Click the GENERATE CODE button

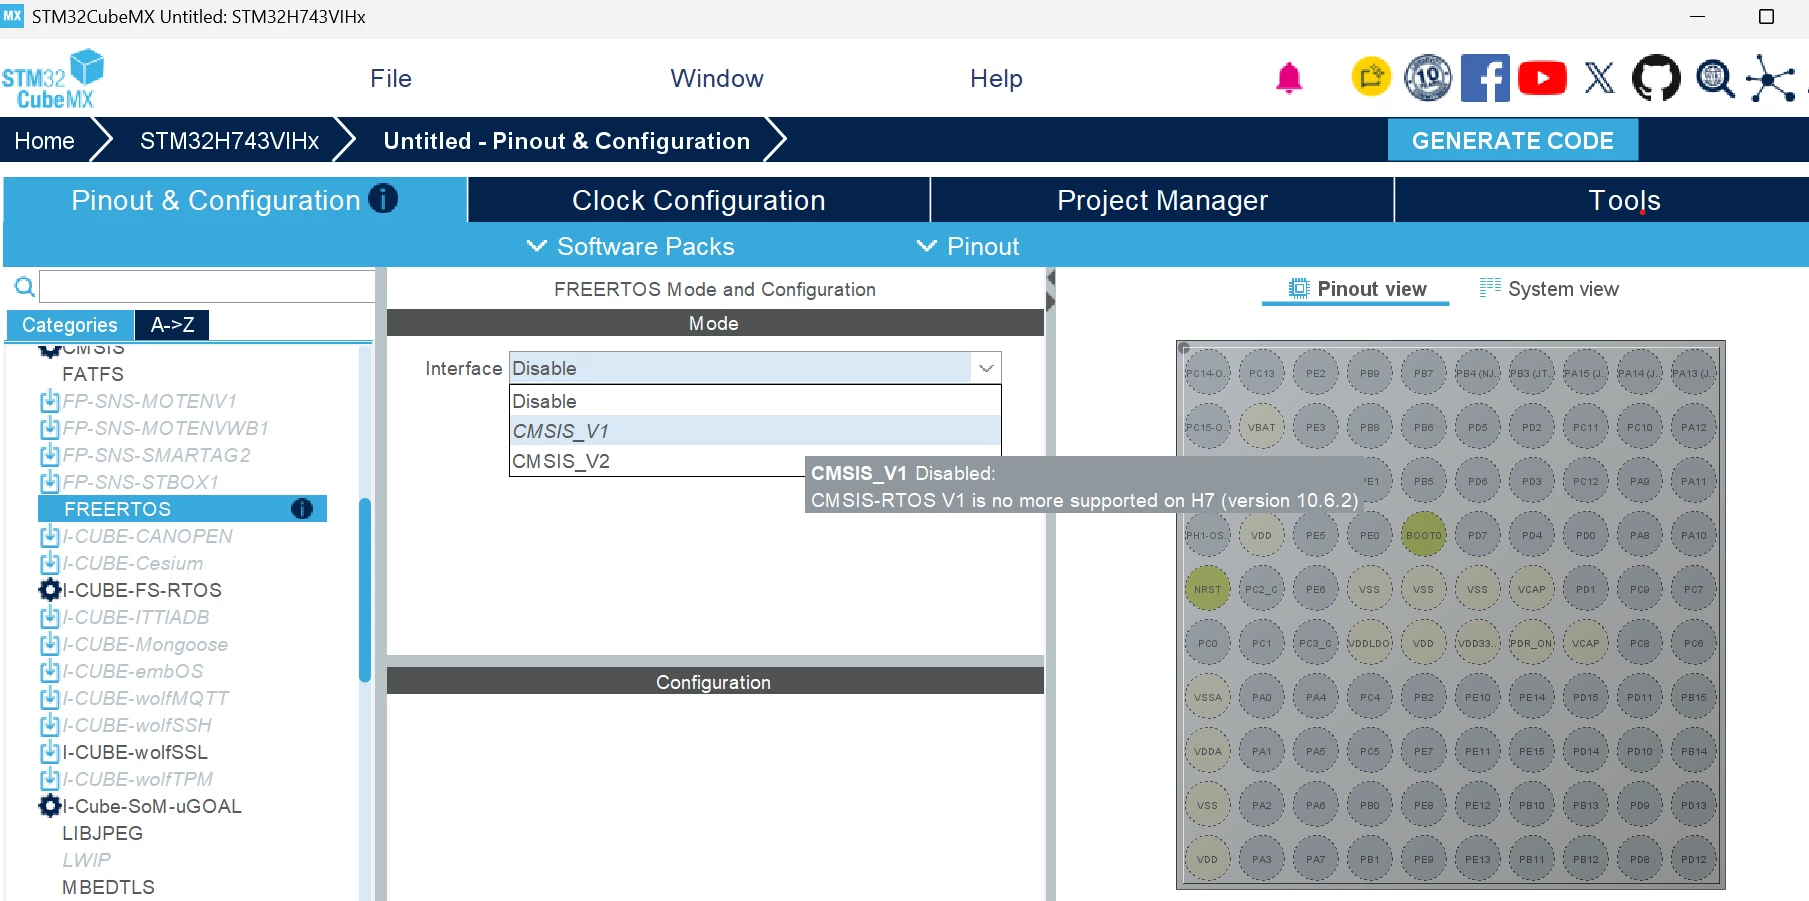pyautogui.click(x=1512, y=140)
